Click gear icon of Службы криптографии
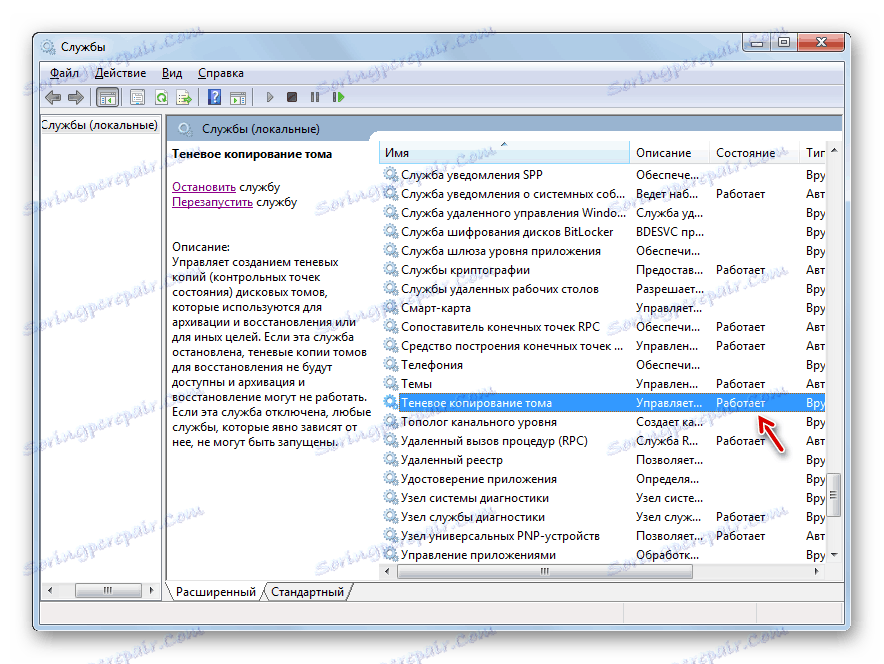 pos(391,269)
